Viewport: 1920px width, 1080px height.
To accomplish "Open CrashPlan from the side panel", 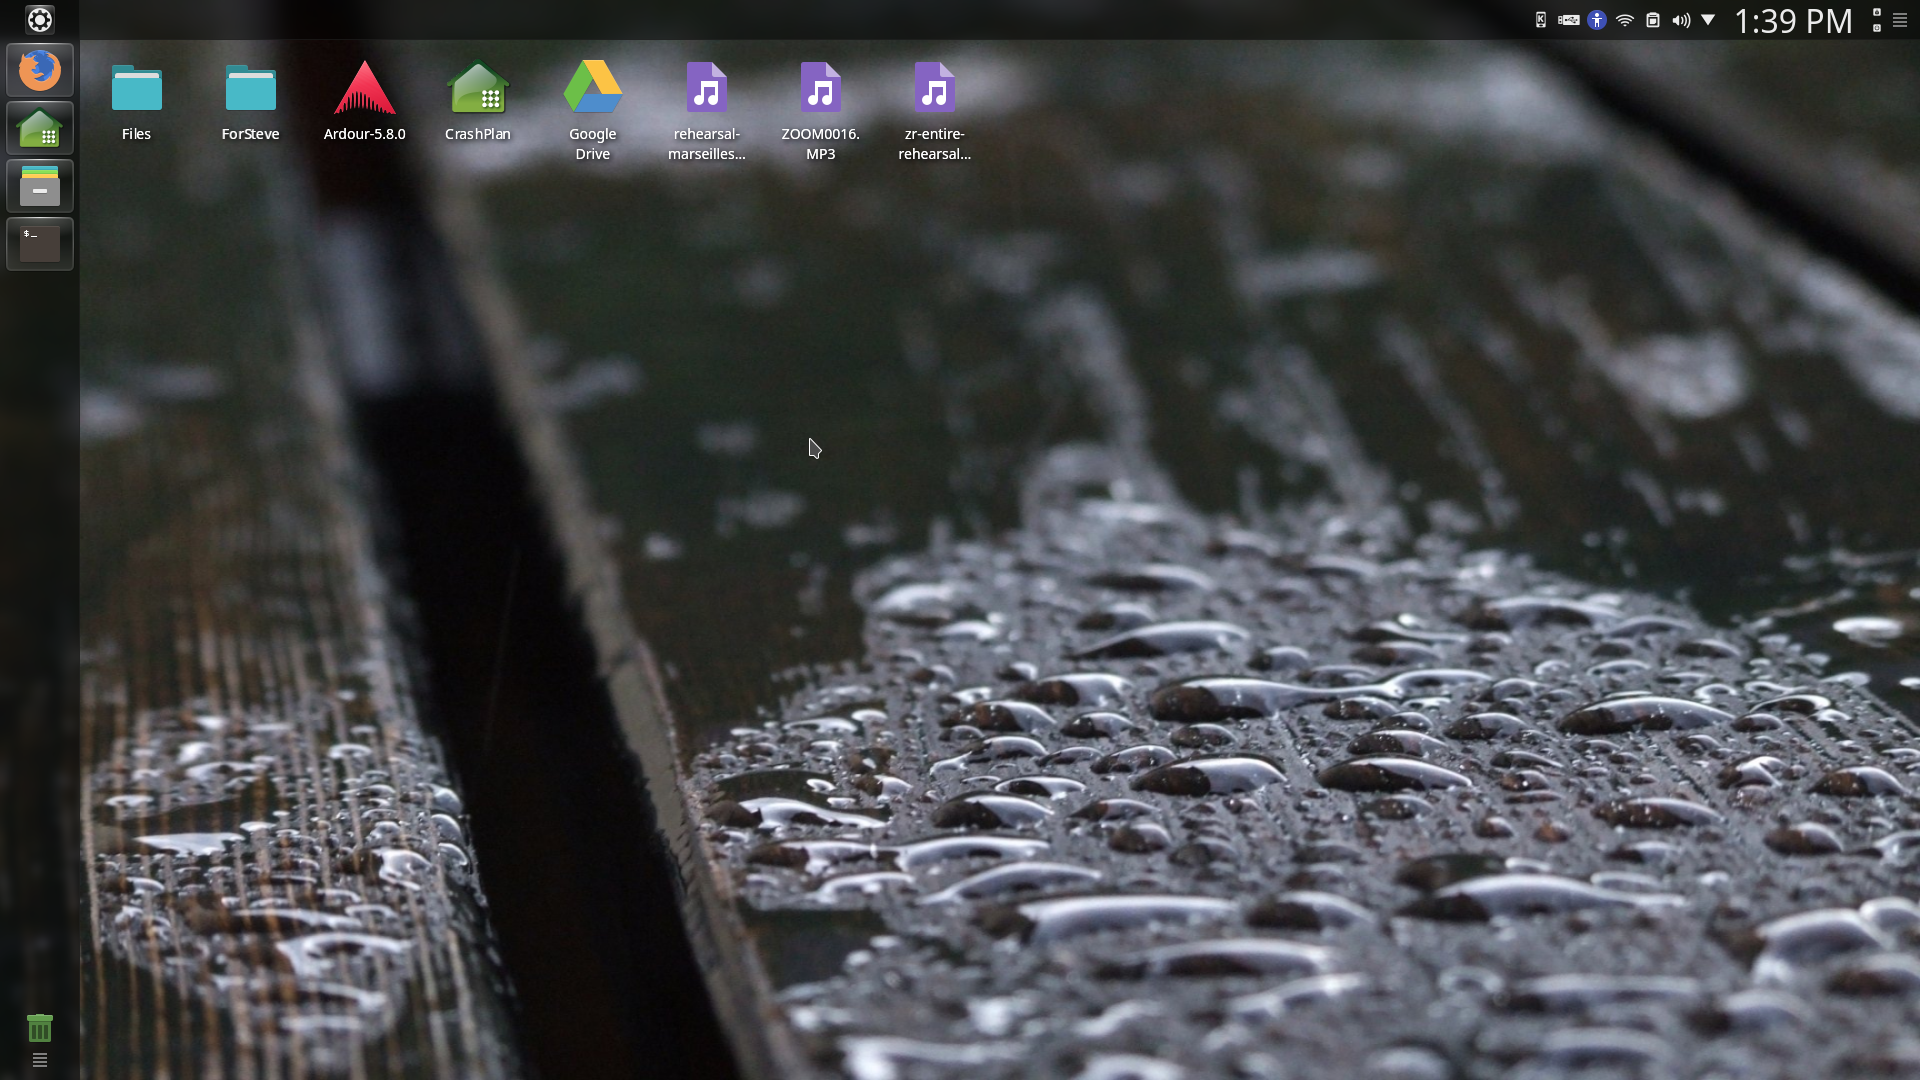I will (x=40, y=128).
